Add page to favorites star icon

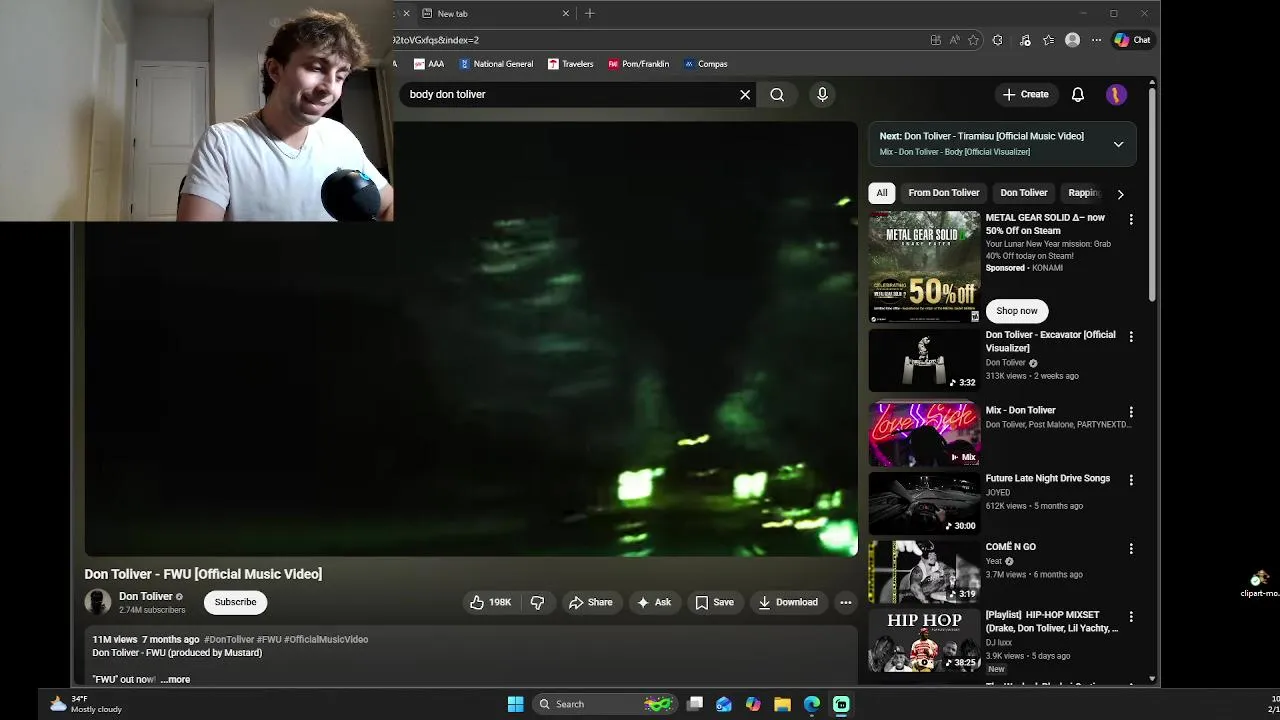click(x=973, y=40)
